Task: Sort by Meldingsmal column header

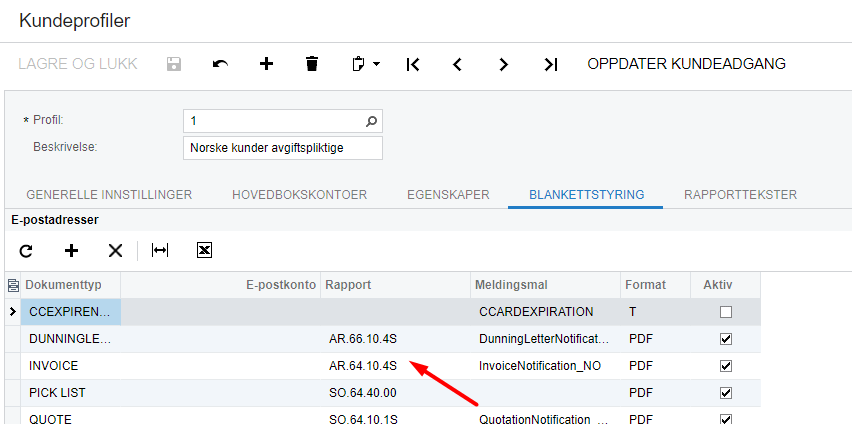Action: point(546,285)
